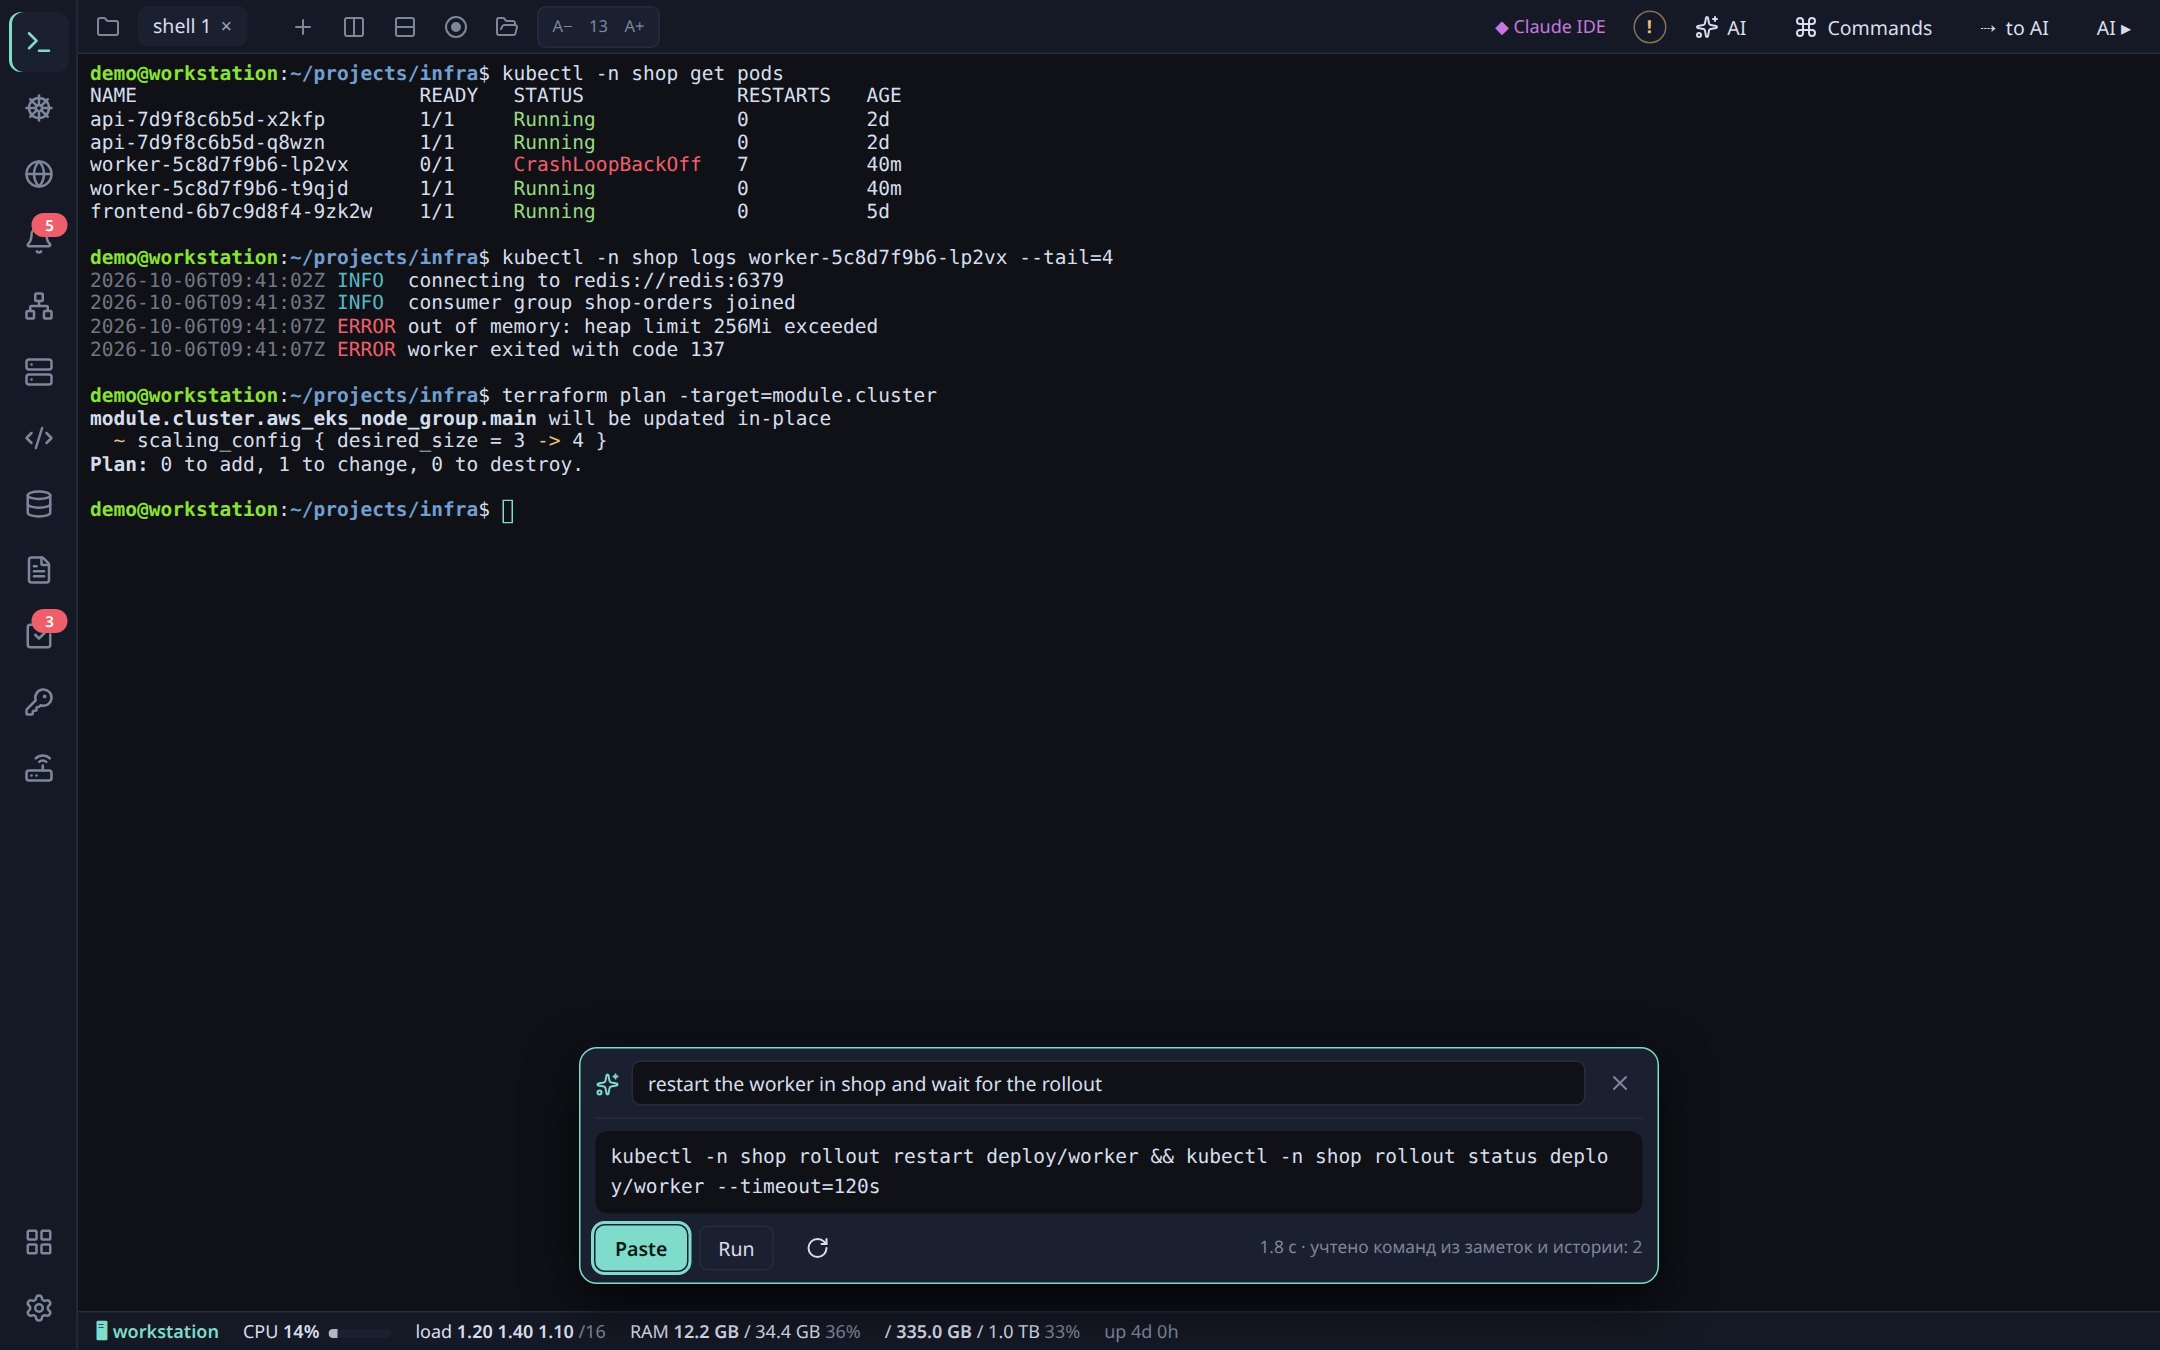The width and height of the screenshot is (2160, 1350).
Task: Click the workstation host label in status bar
Action: click(157, 1331)
